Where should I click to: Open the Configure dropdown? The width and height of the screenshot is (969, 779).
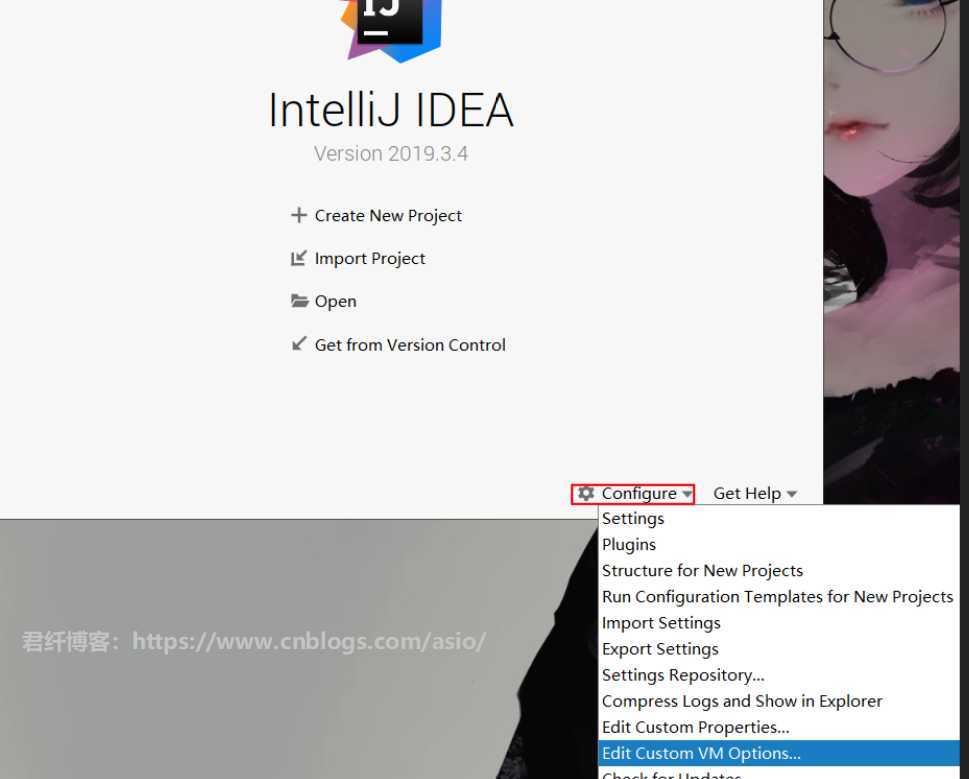633,494
